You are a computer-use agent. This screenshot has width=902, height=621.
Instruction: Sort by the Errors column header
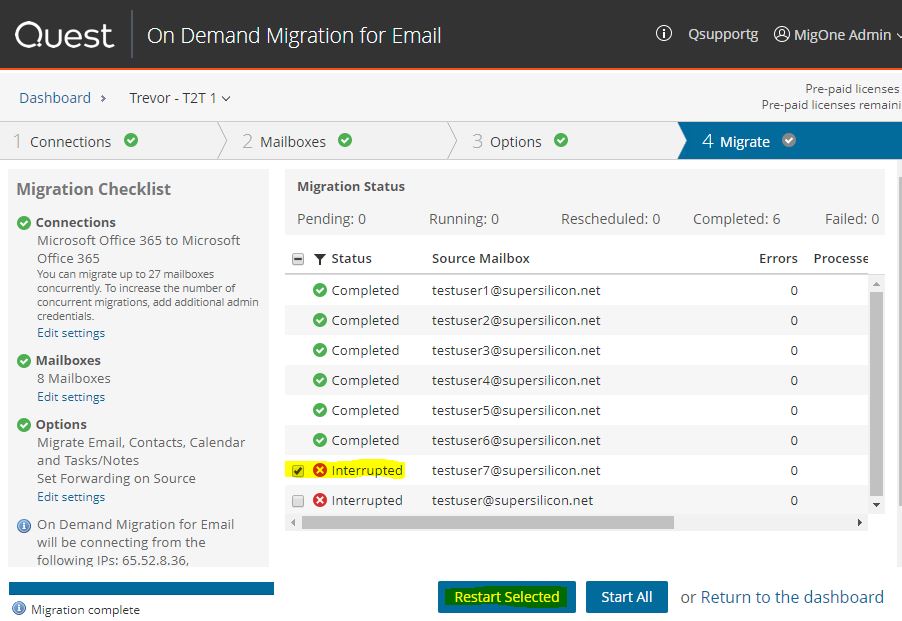click(778, 259)
